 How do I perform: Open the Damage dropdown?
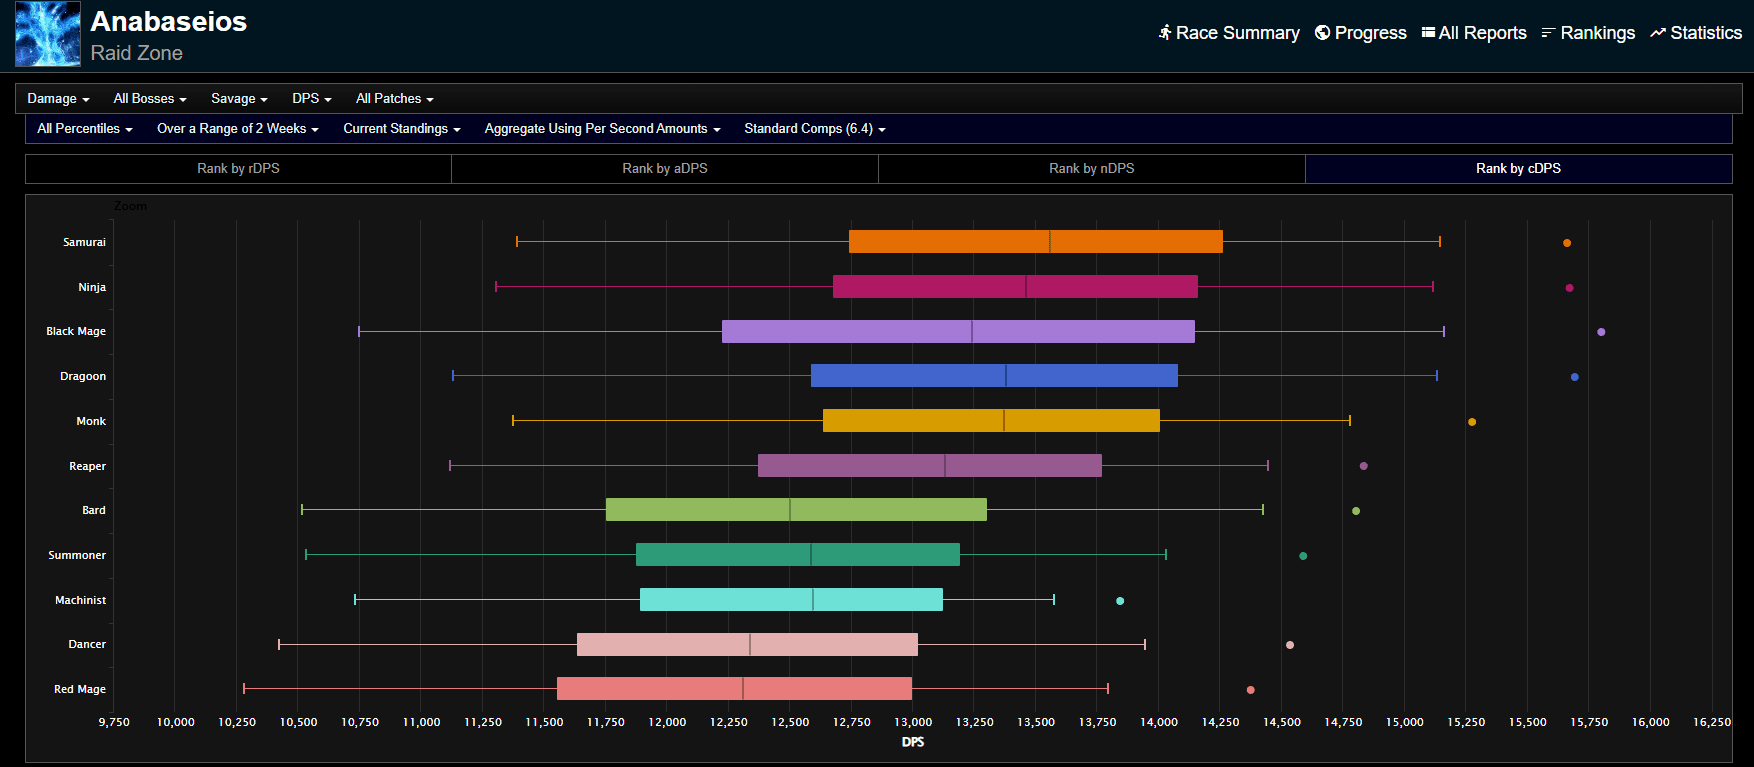58,99
